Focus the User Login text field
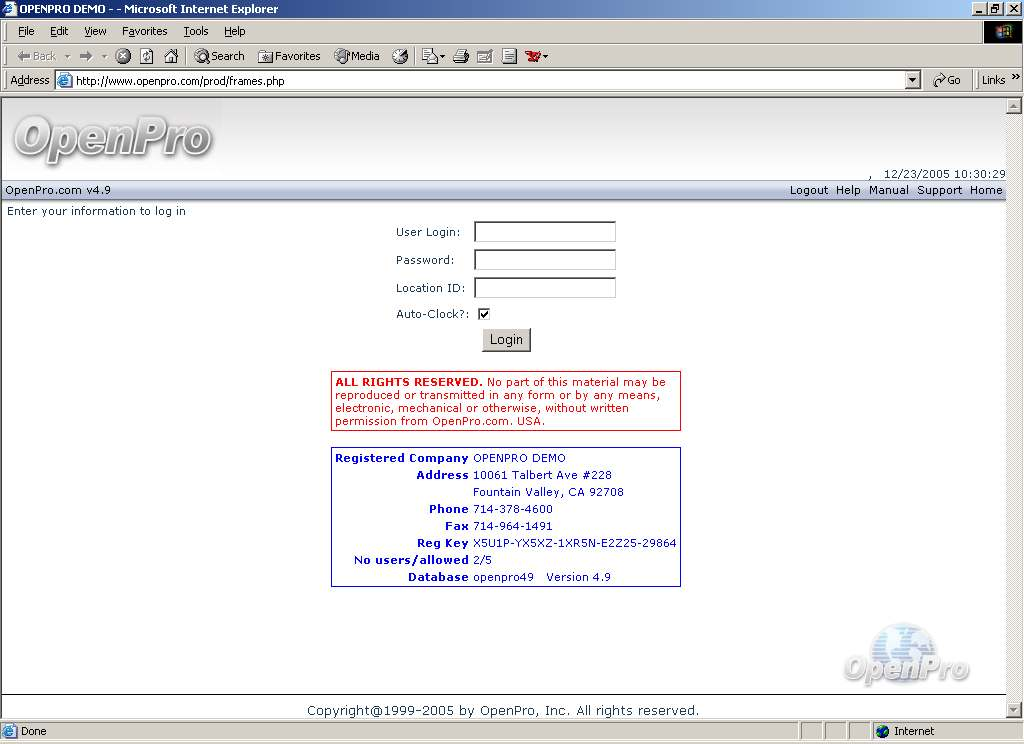Screen dimensions: 1024x744 point(545,232)
